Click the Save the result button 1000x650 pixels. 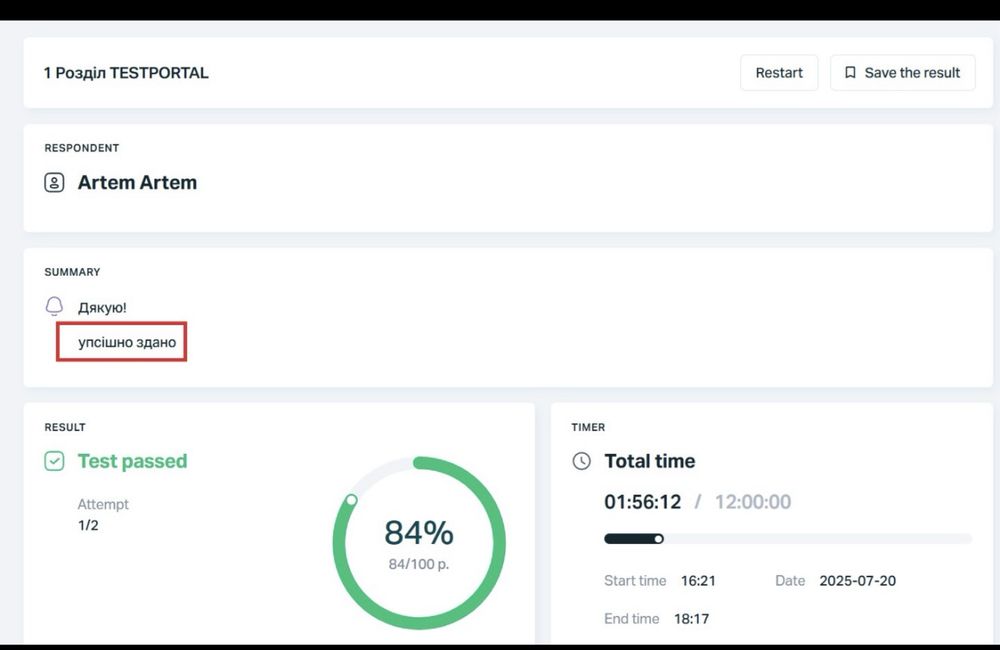coord(902,73)
